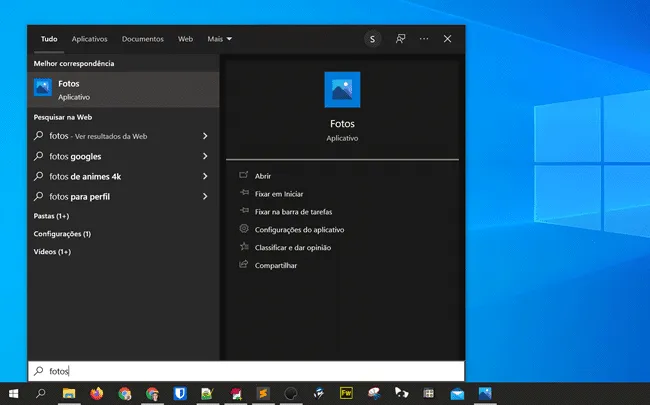Switch to the Documentos tab
Screen dimensions: 650x405
point(143,39)
